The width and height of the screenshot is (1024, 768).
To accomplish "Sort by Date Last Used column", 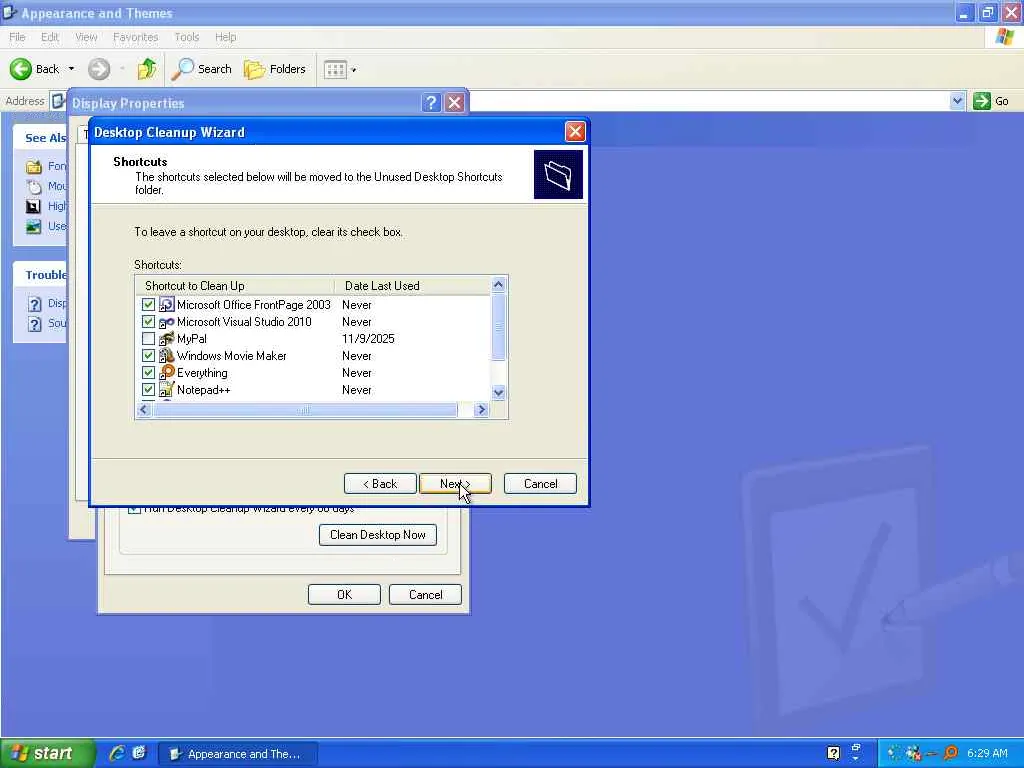I will [x=412, y=285].
